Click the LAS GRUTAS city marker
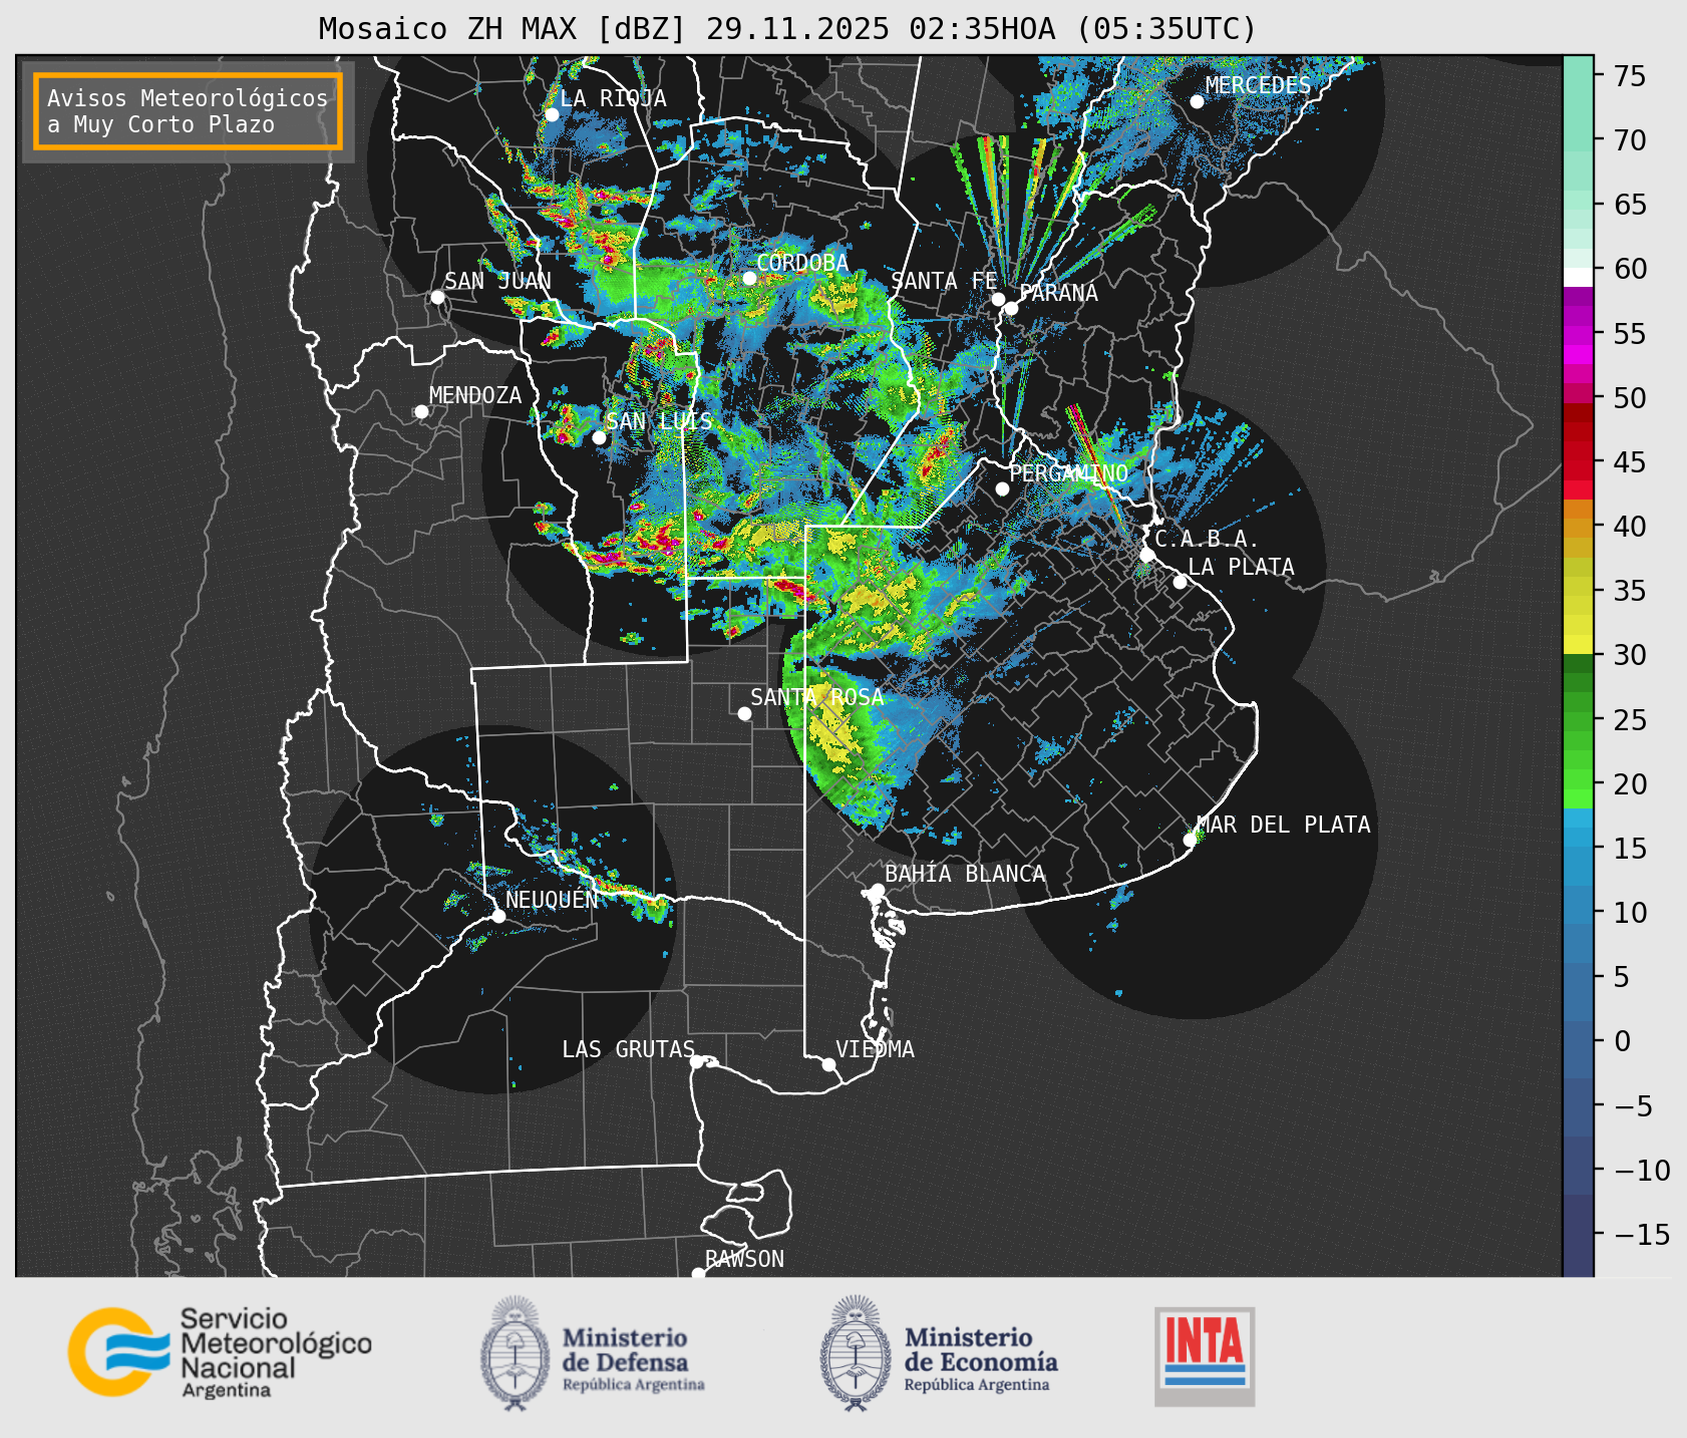The height and width of the screenshot is (1438, 1687). point(697,1062)
